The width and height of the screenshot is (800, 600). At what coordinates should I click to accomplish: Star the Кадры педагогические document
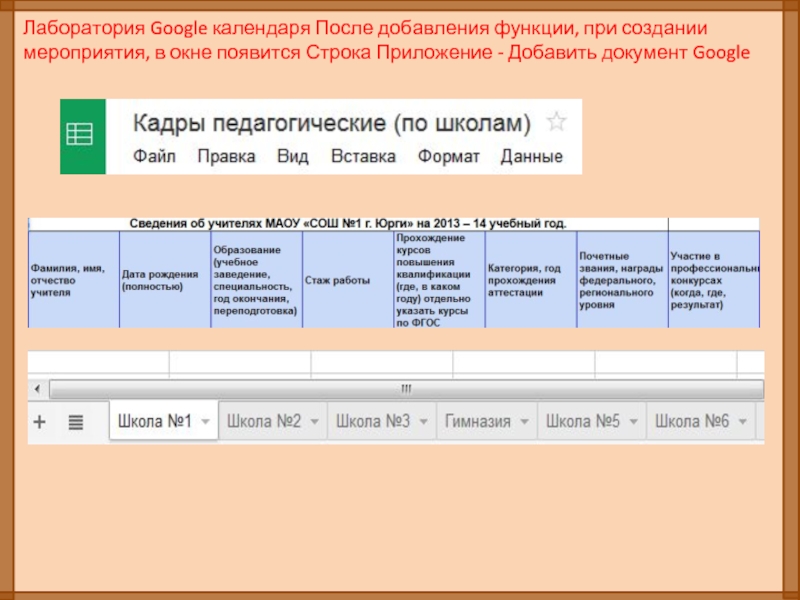pyautogui.click(x=557, y=123)
